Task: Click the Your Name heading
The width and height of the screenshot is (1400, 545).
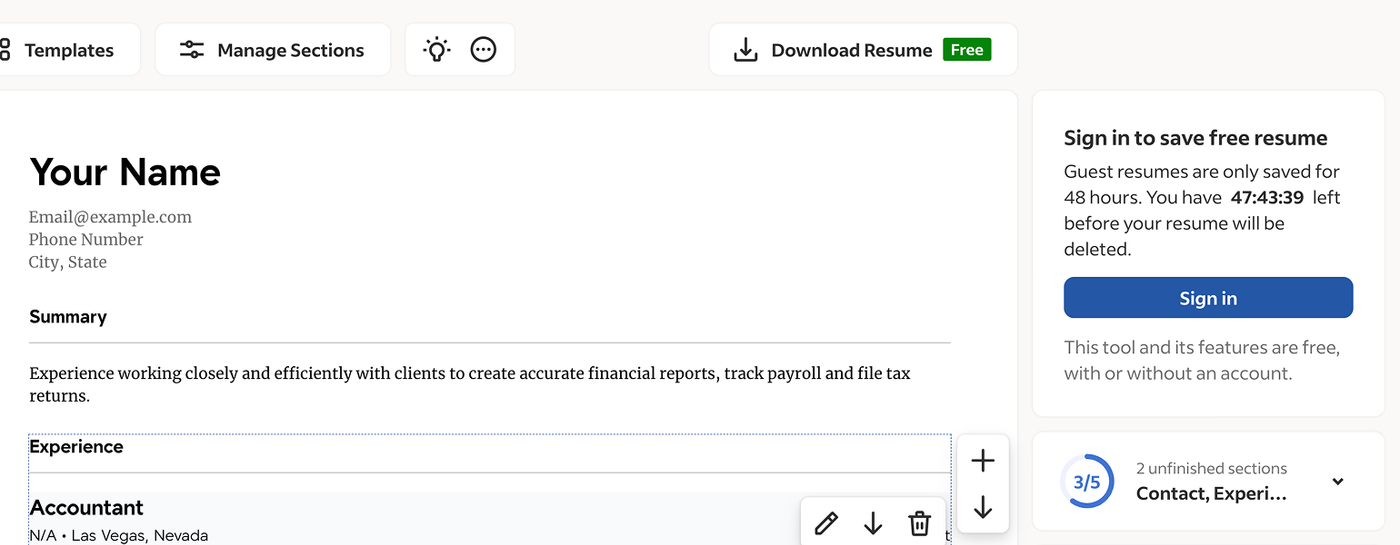Action: 125,172
